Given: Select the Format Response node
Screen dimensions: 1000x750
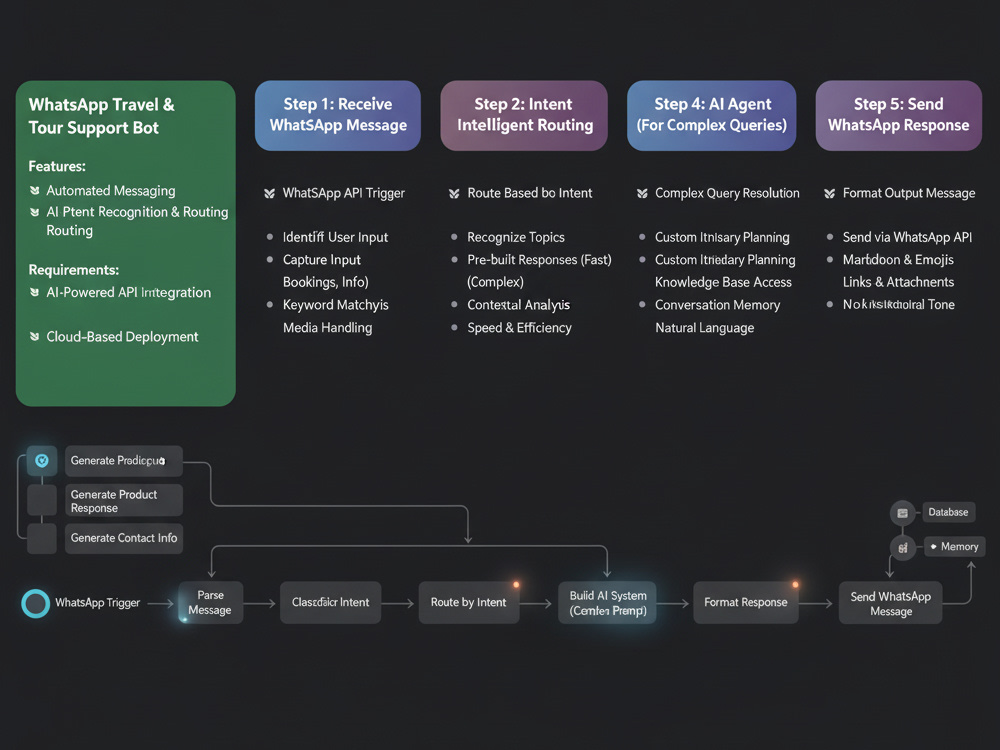Looking at the screenshot, I should pos(746,603).
